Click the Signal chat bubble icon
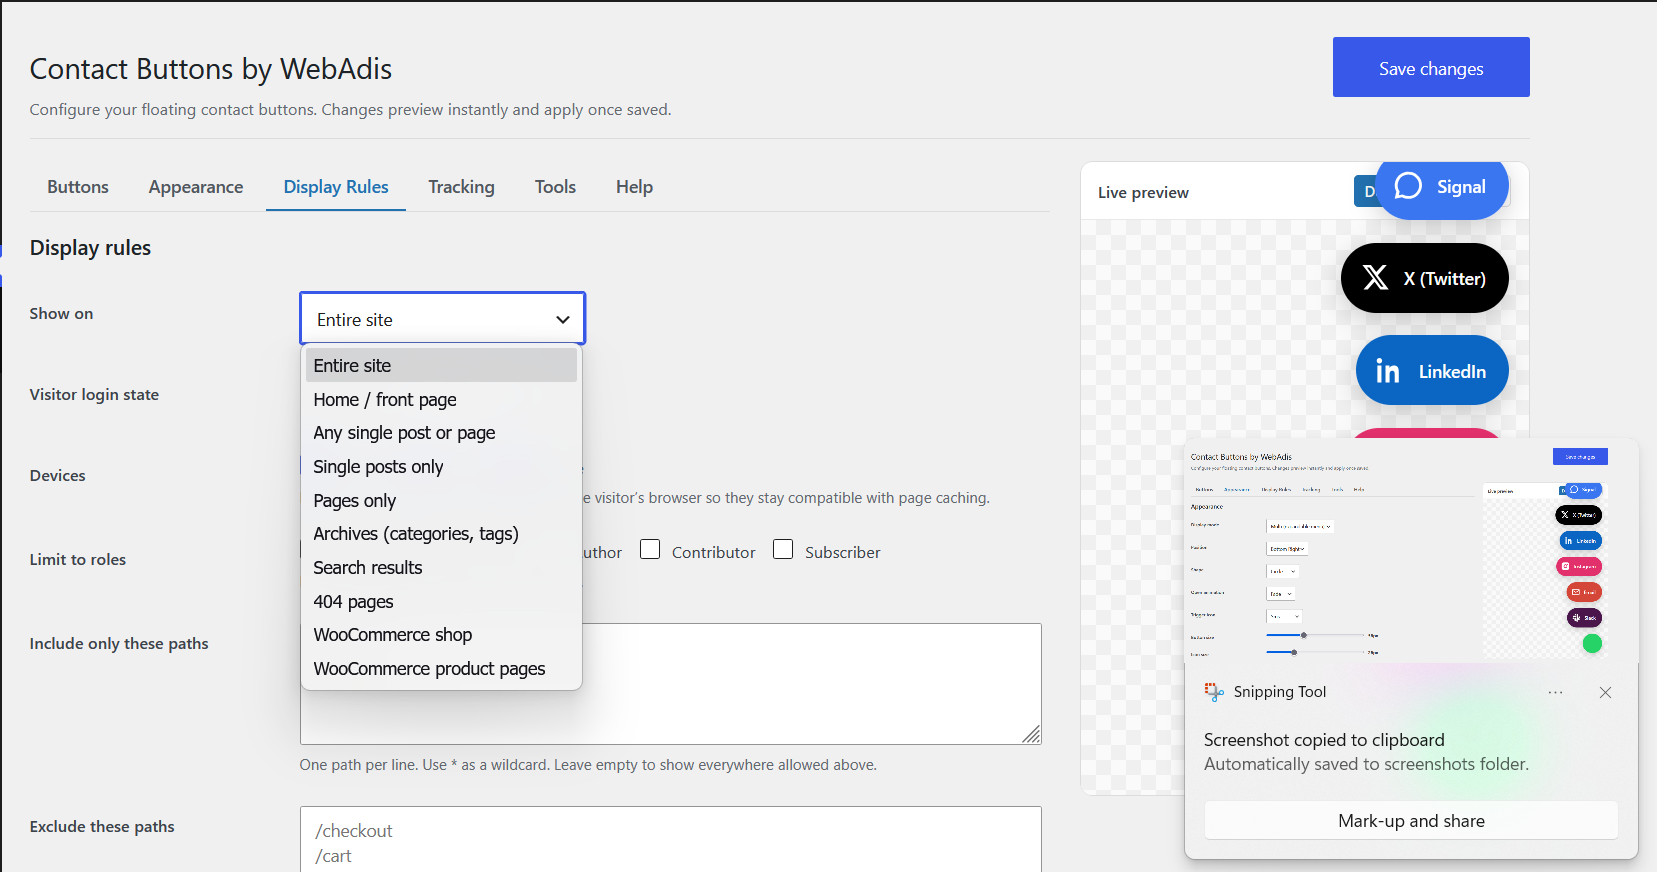 coord(1408,186)
